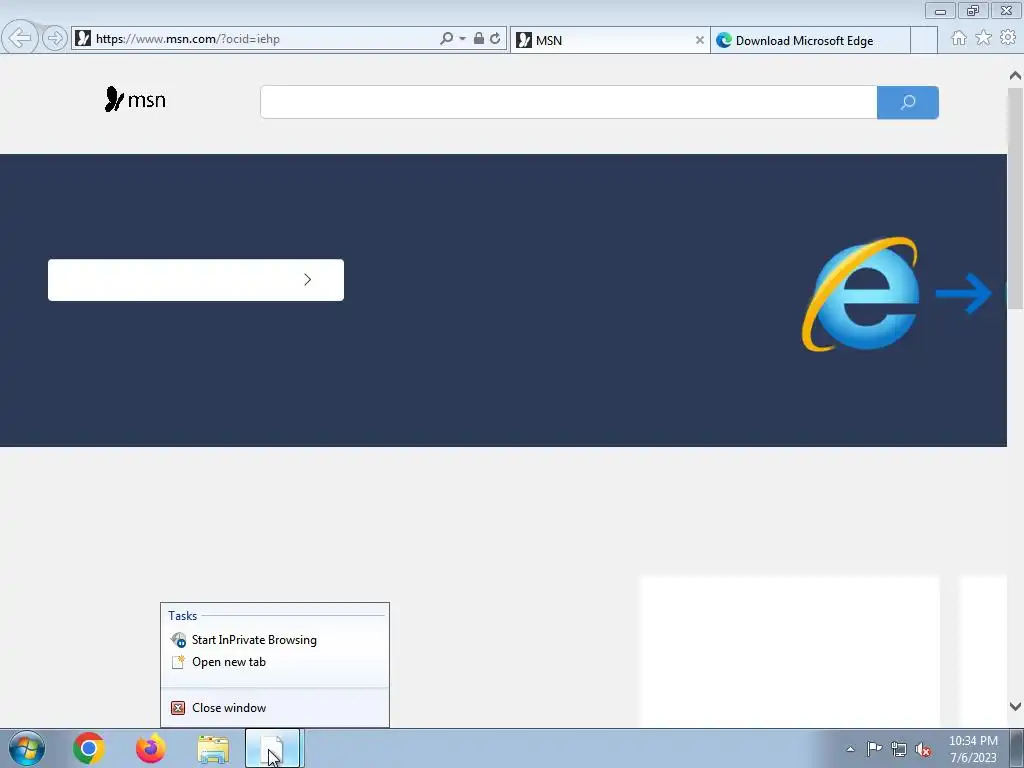This screenshot has height=768, width=1024.
Task: Click the muted volume tray icon
Action: [923, 750]
